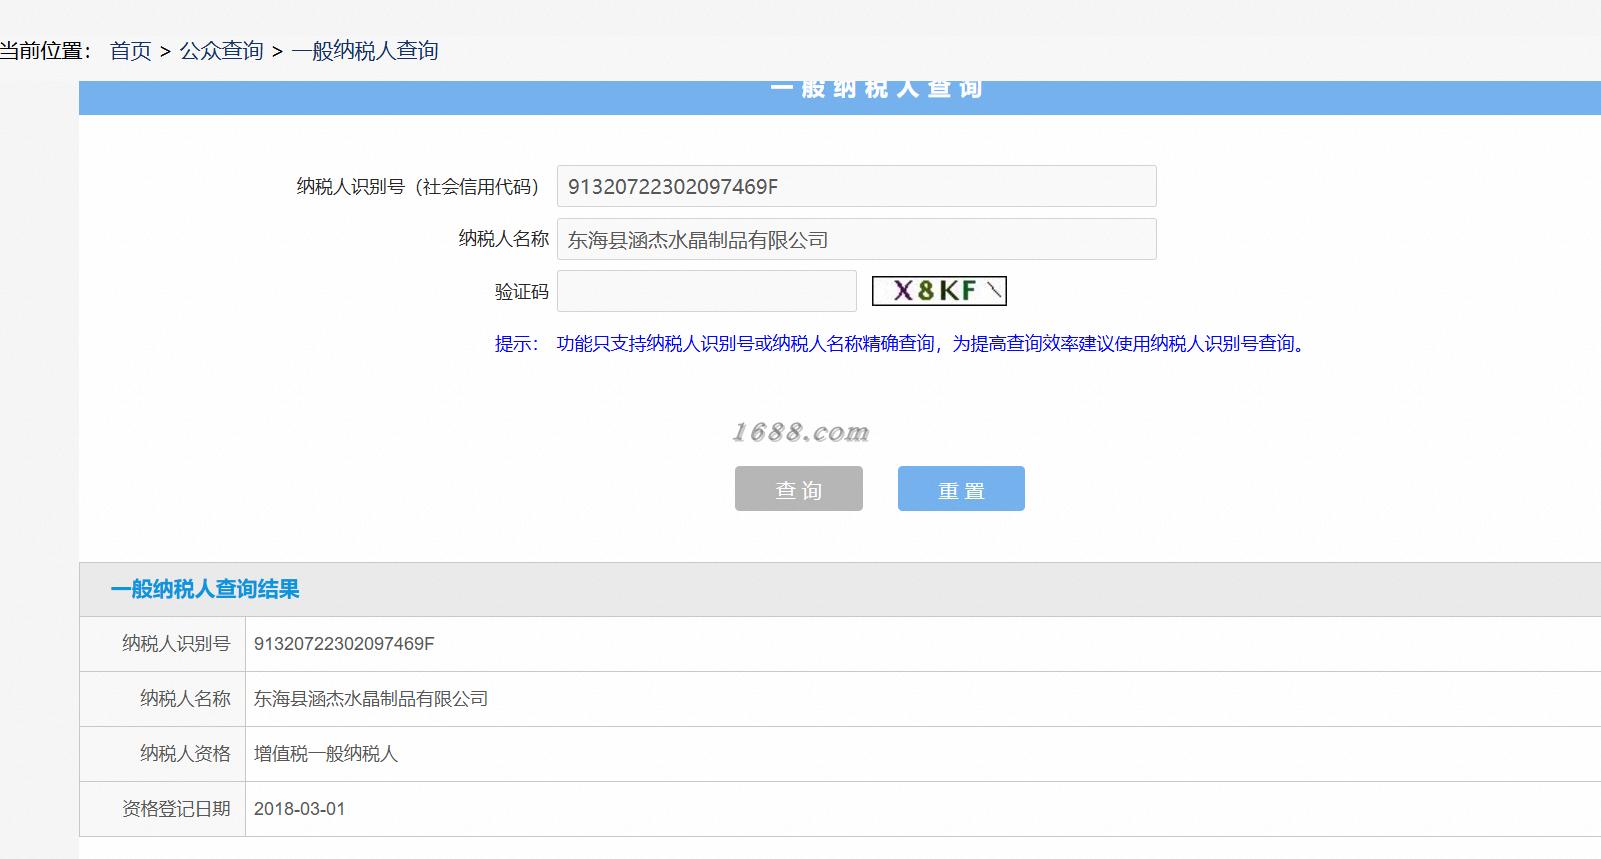Click into the 验证码 input box
This screenshot has width=1601, height=859.
tap(706, 291)
